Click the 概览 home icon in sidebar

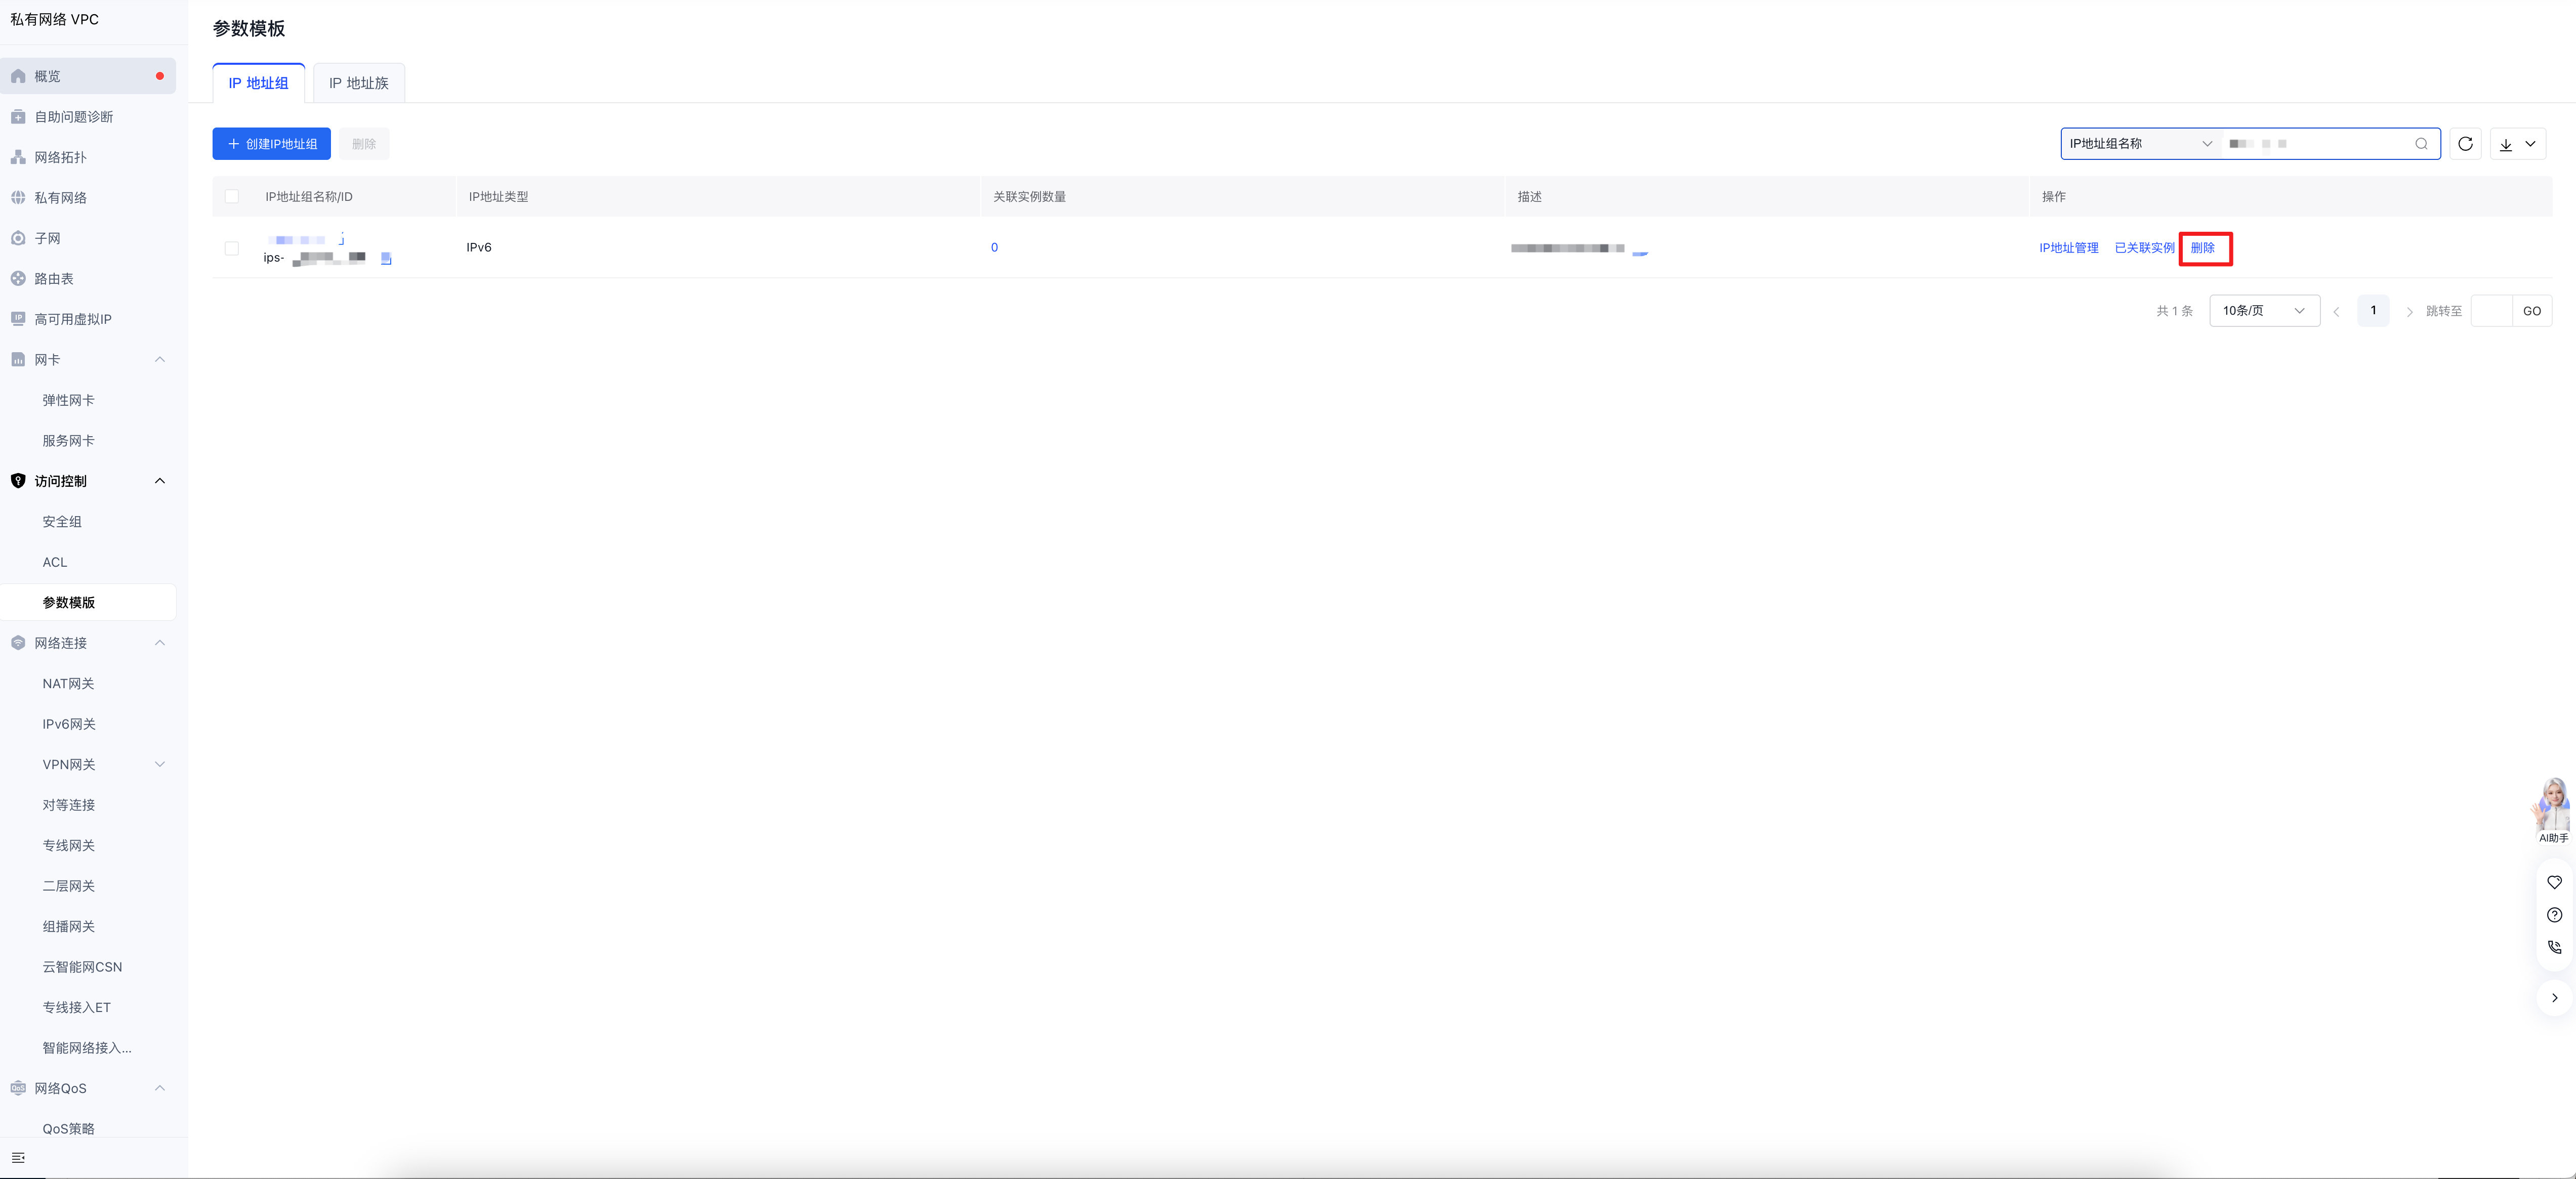(x=18, y=76)
